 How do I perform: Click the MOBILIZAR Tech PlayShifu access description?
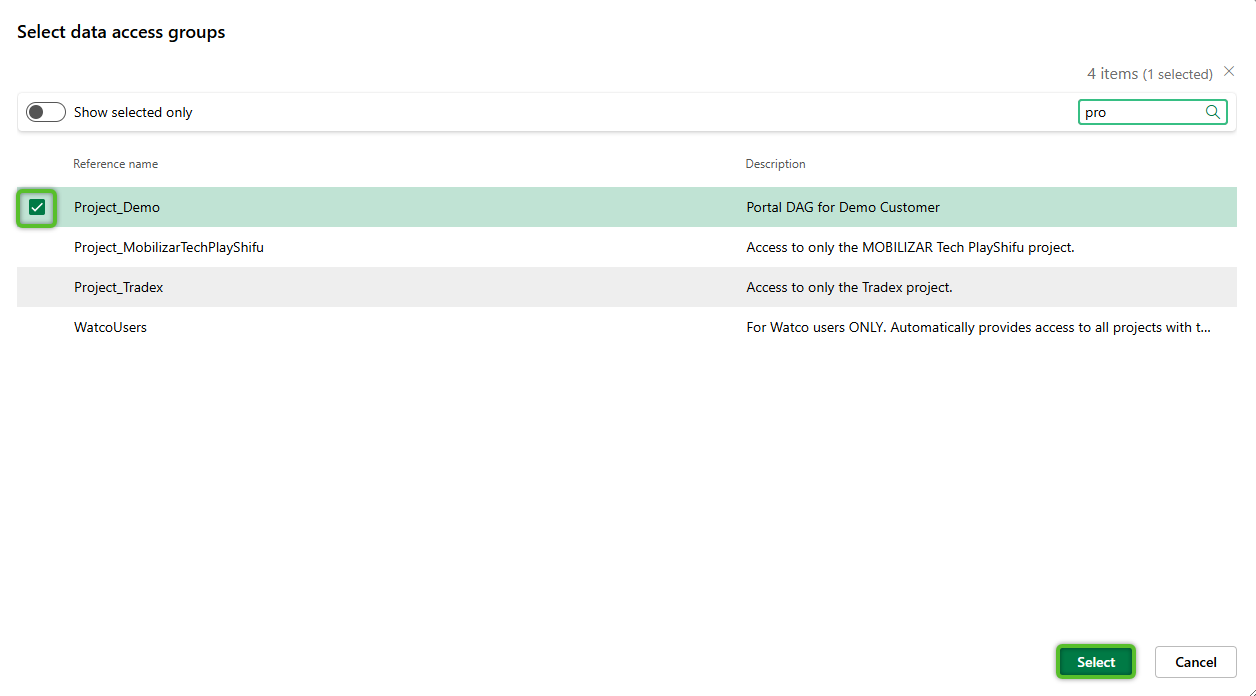tap(910, 247)
